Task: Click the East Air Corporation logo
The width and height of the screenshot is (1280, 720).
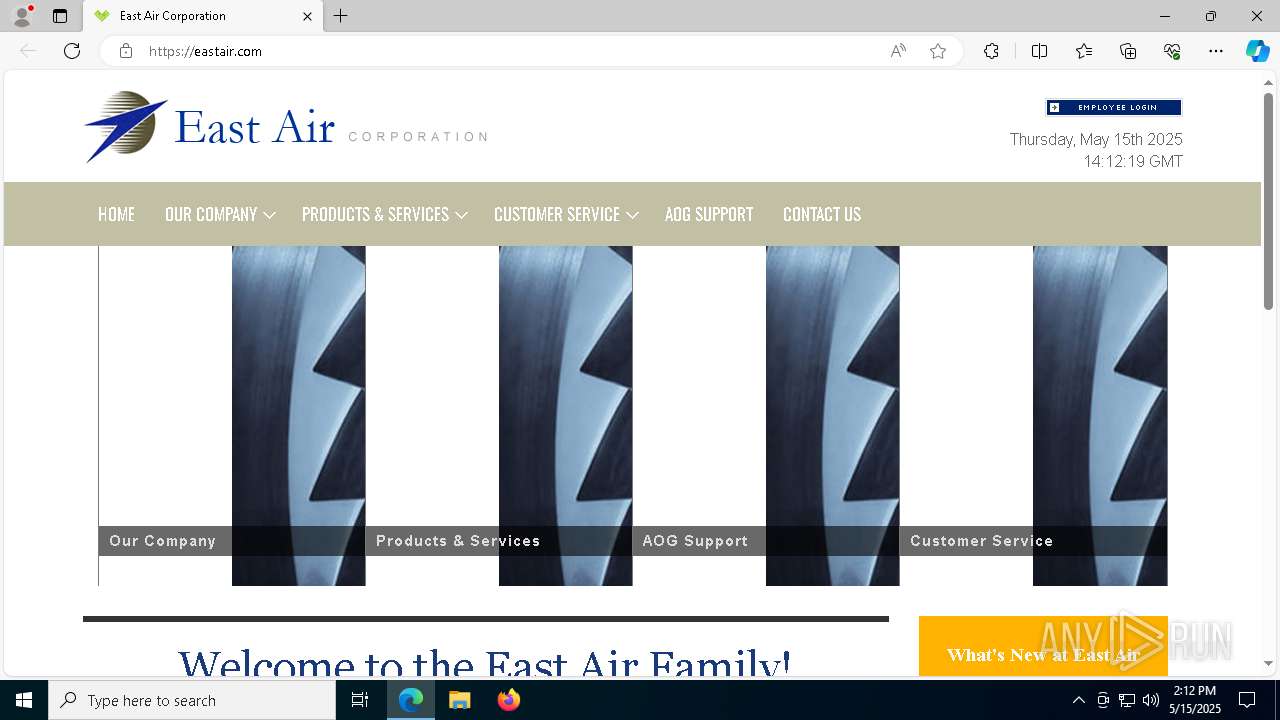Action: (285, 127)
